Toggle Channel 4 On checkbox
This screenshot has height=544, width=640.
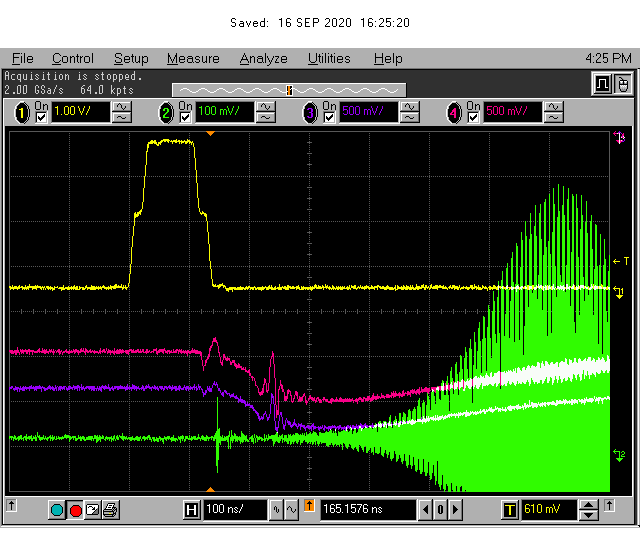point(473,118)
